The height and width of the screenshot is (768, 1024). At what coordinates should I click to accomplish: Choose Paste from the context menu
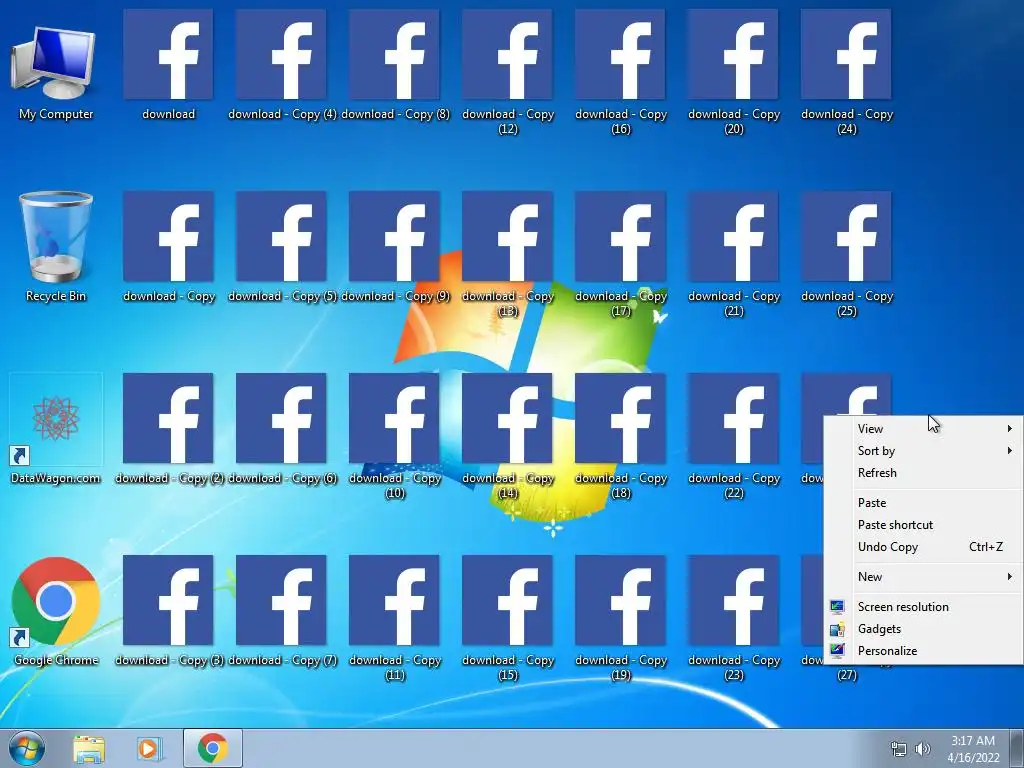point(923,503)
